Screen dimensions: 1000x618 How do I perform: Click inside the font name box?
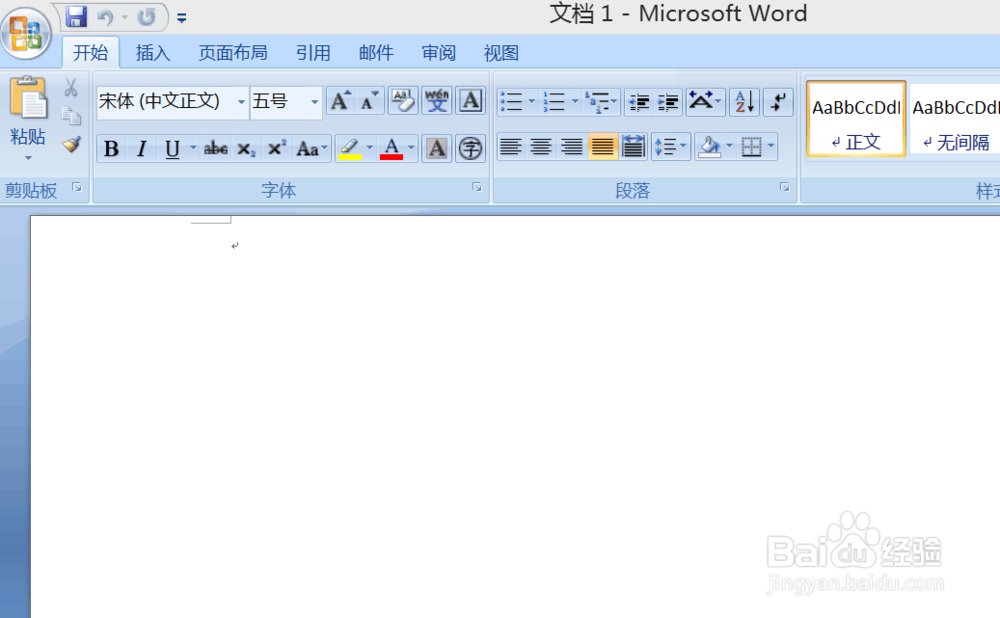coord(165,102)
